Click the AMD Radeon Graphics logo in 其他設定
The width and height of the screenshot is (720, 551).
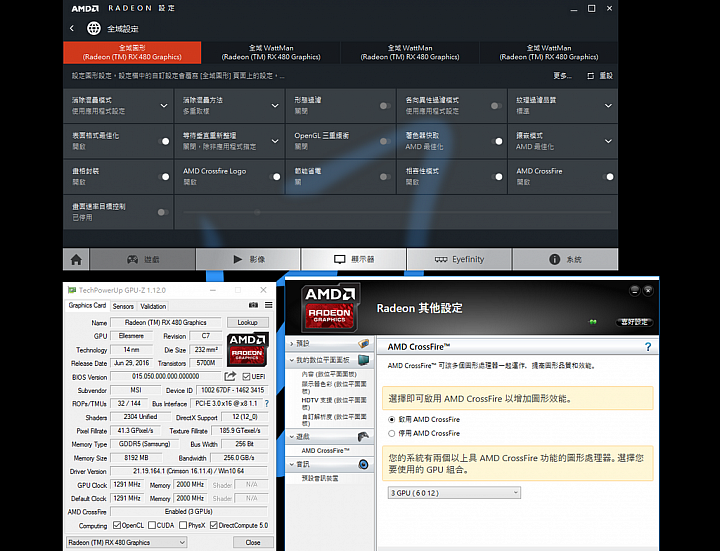click(330, 308)
